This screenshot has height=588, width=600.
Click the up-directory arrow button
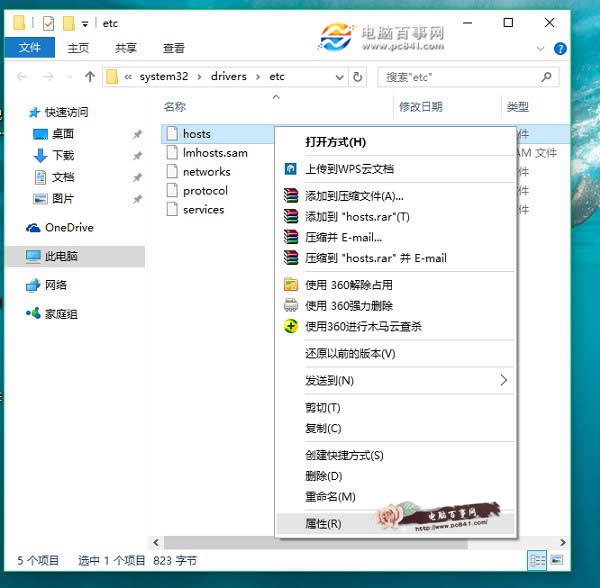click(x=90, y=77)
